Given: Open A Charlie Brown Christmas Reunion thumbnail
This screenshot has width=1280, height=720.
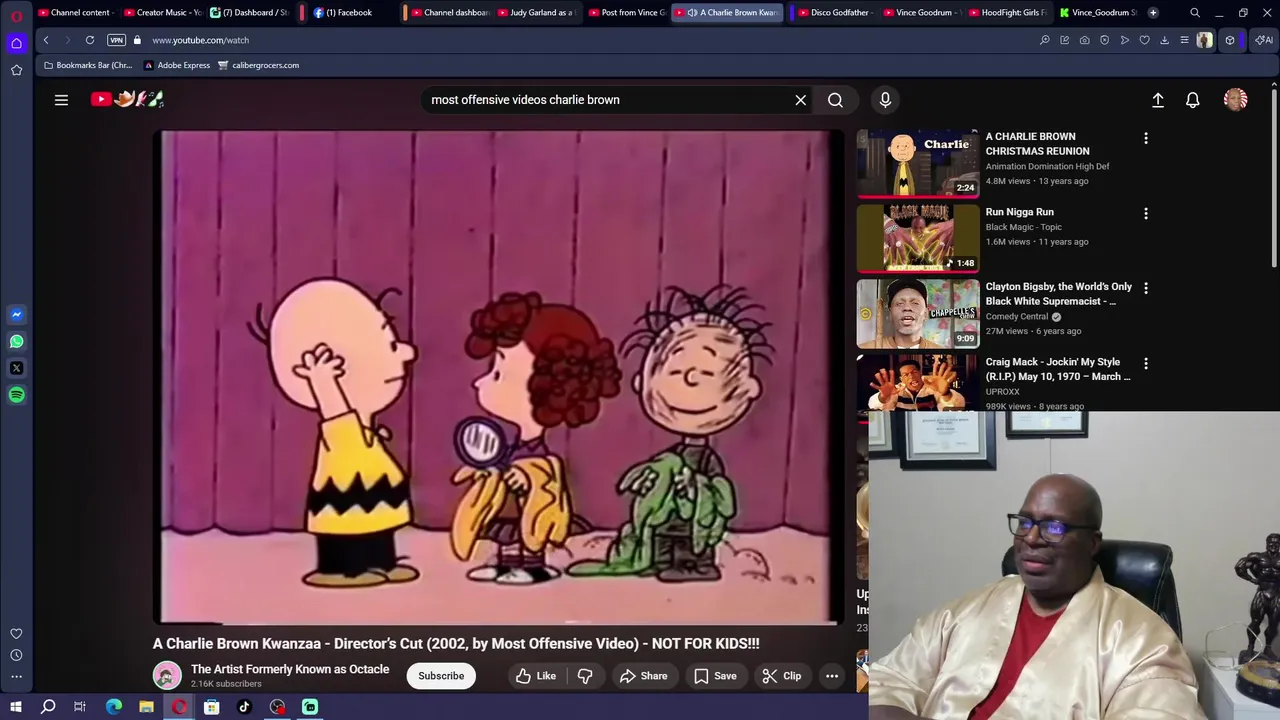Looking at the screenshot, I should tap(918, 163).
